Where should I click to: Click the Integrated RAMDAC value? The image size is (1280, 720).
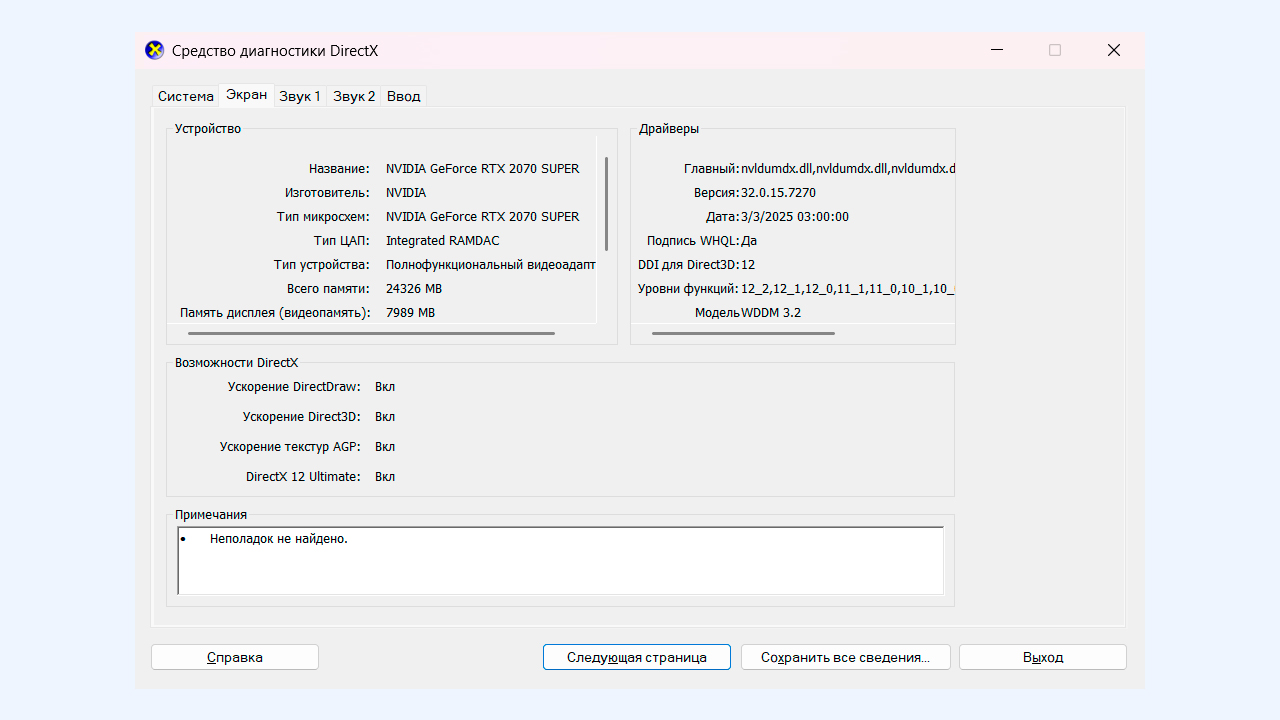(x=443, y=241)
